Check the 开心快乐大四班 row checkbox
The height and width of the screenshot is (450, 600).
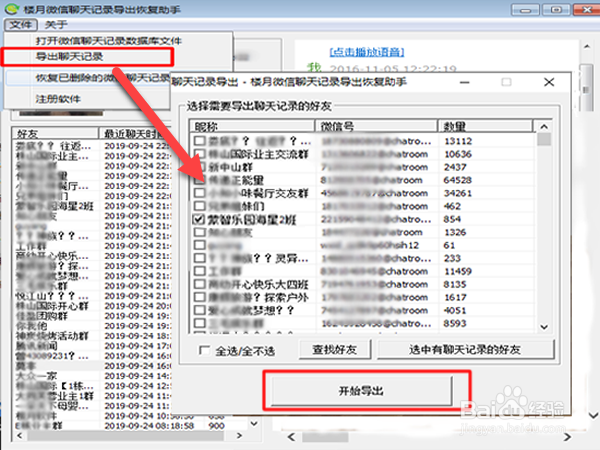pyautogui.click(x=199, y=284)
